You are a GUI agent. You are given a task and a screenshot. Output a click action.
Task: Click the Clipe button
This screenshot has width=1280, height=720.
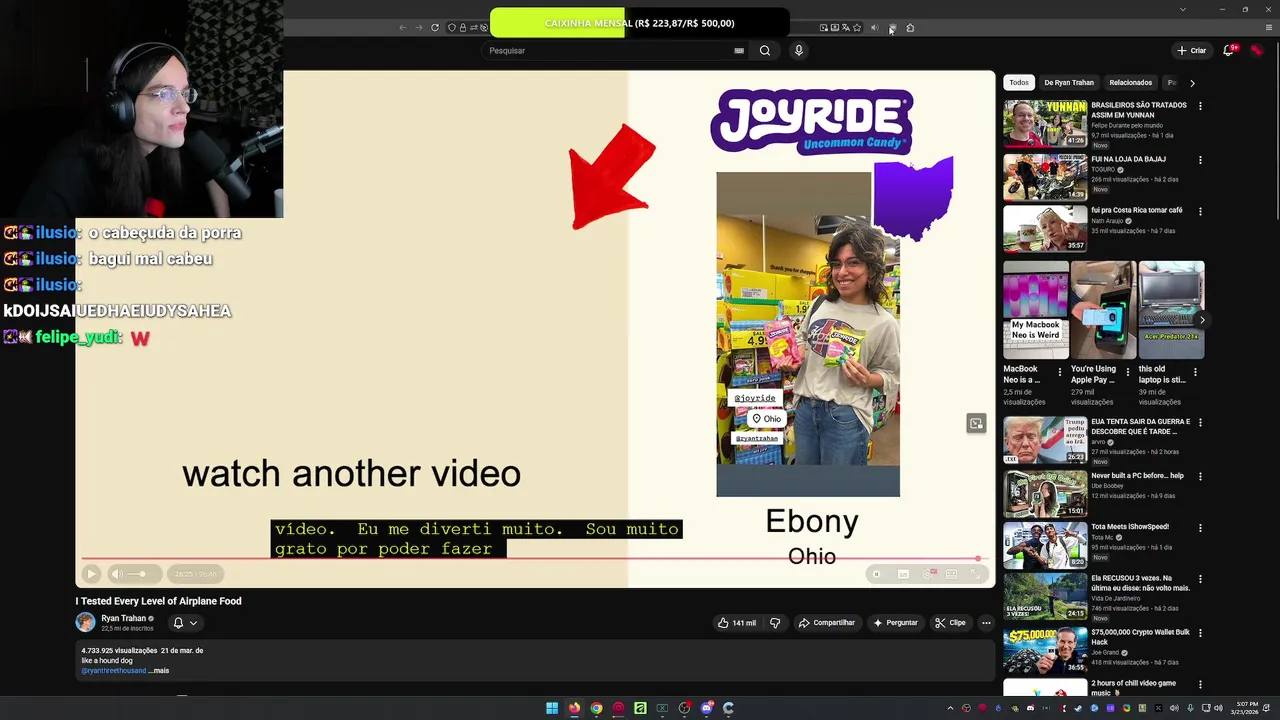click(x=950, y=623)
